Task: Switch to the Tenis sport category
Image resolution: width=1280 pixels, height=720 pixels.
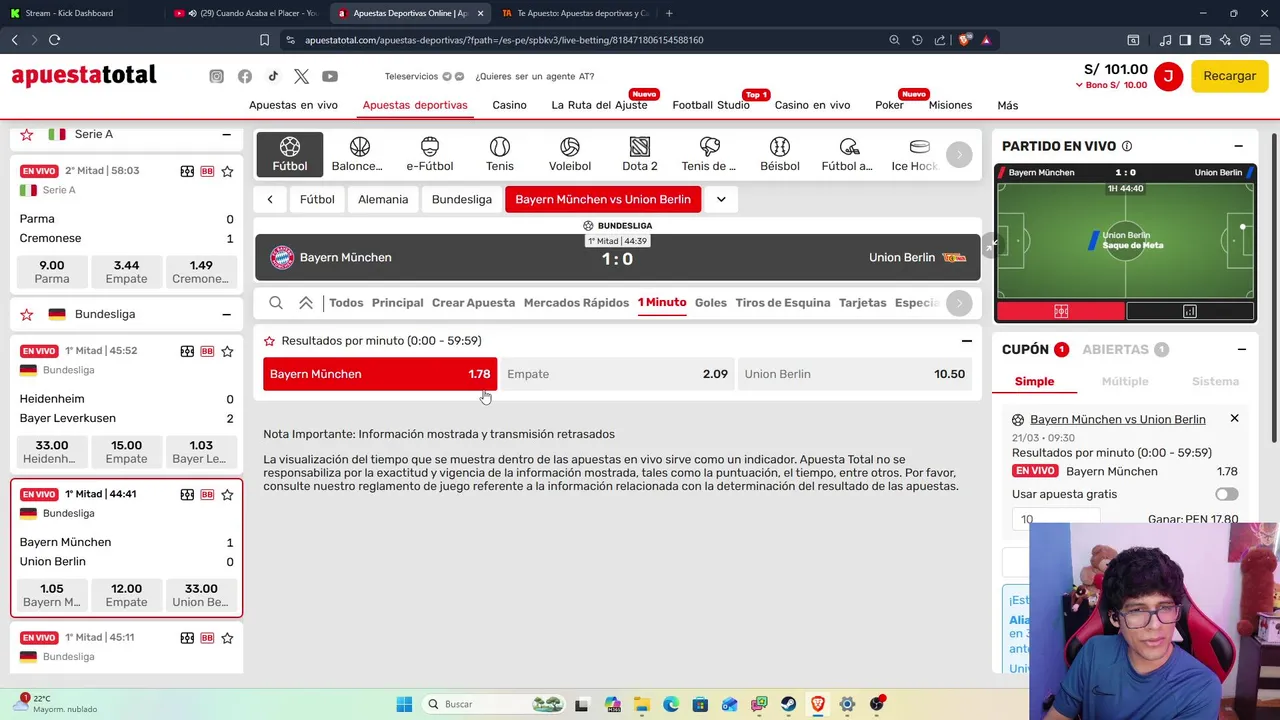Action: [x=500, y=154]
